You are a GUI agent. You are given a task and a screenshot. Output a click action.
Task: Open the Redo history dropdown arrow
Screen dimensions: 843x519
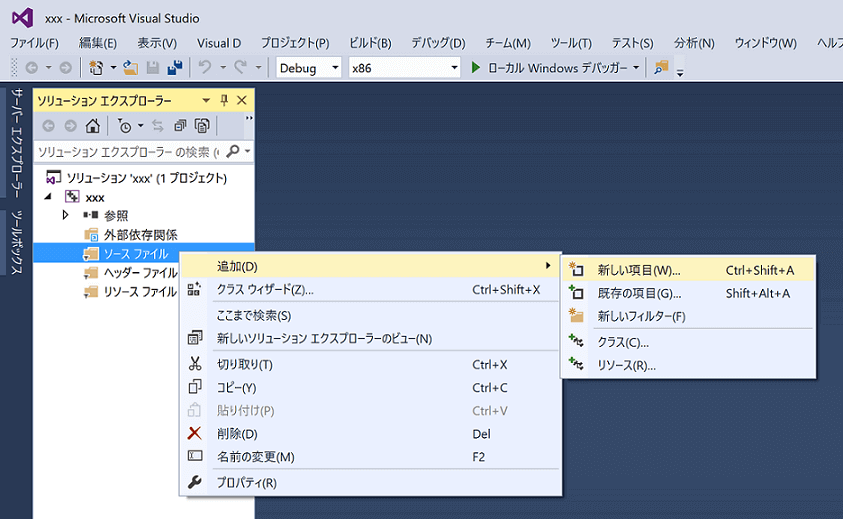(258, 68)
